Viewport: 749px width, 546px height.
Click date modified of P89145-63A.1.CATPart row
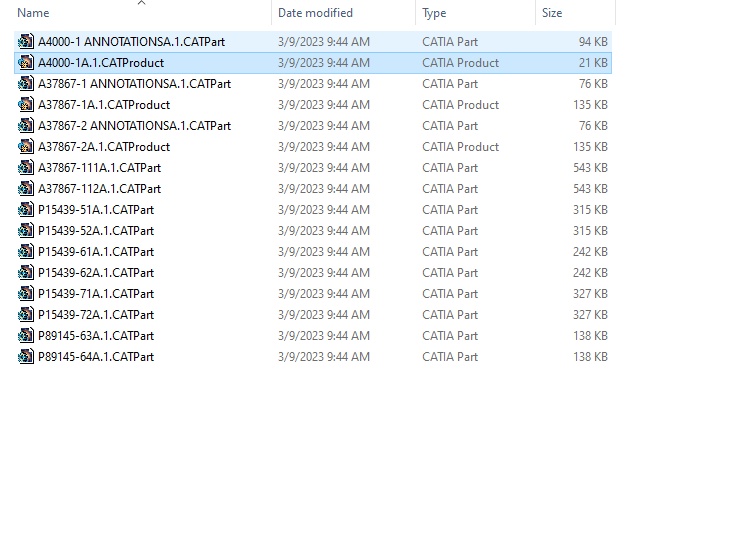coord(324,336)
